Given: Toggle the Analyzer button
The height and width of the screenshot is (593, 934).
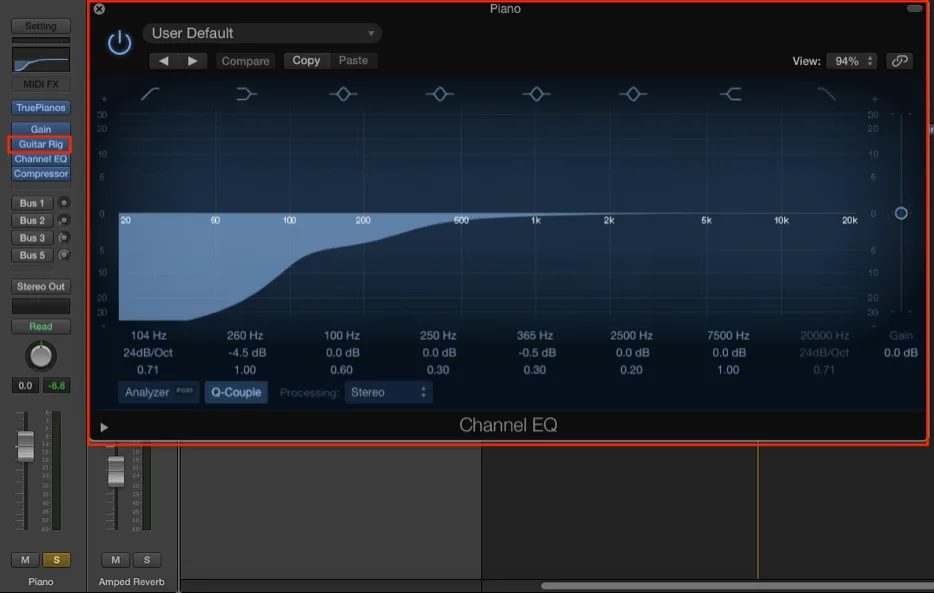Looking at the screenshot, I should click(158, 392).
